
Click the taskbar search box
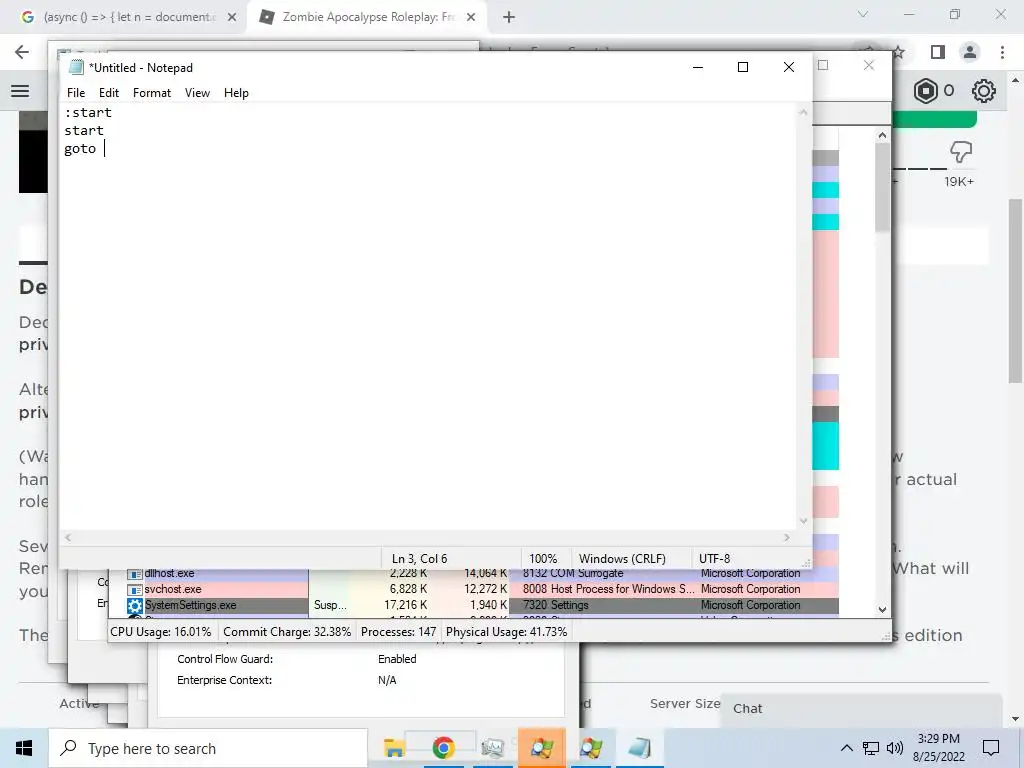(x=208, y=748)
